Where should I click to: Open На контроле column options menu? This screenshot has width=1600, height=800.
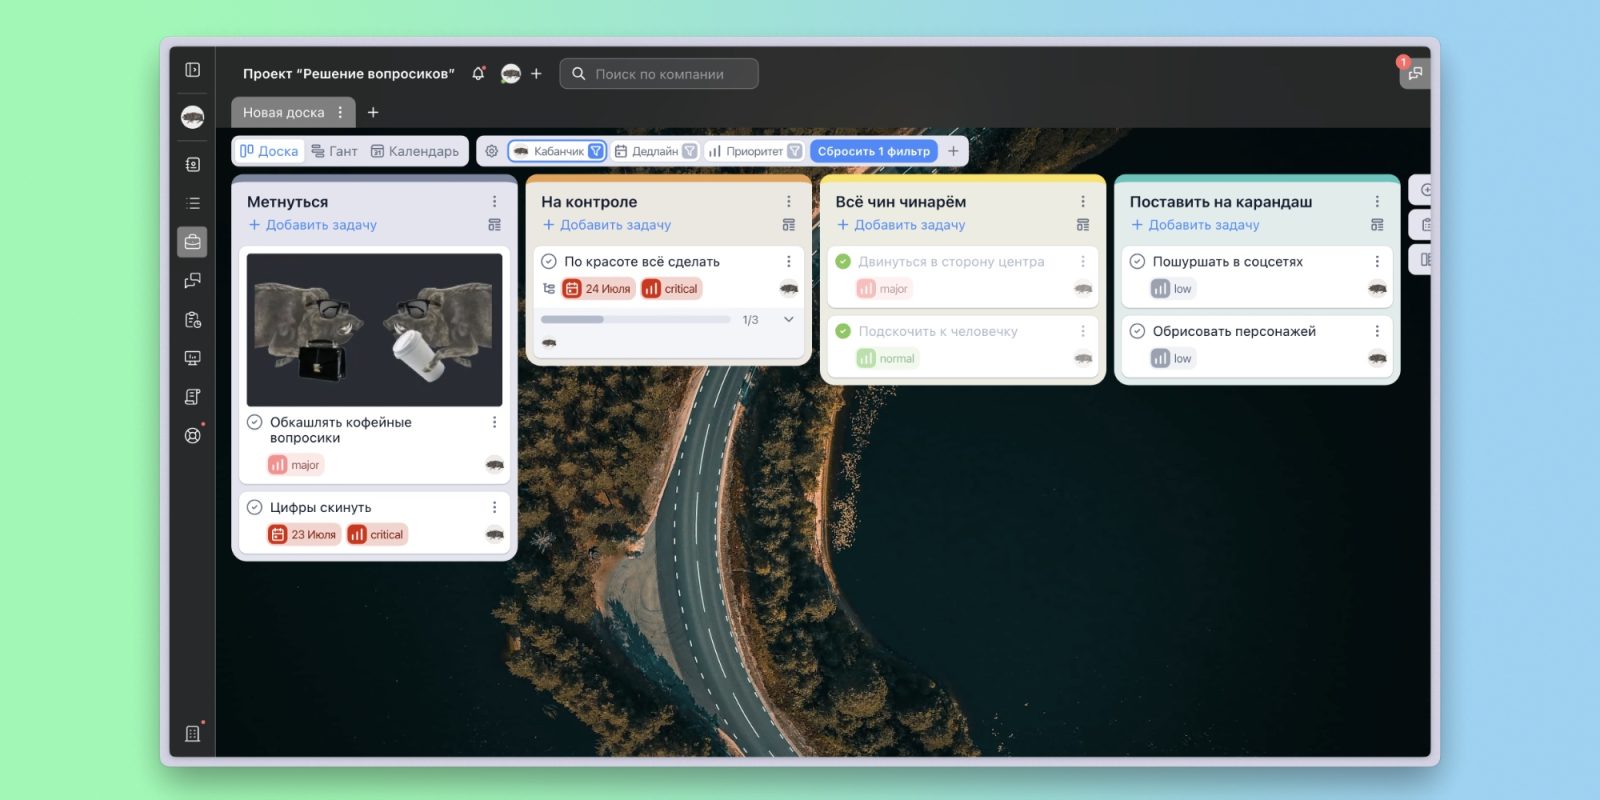point(789,202)
